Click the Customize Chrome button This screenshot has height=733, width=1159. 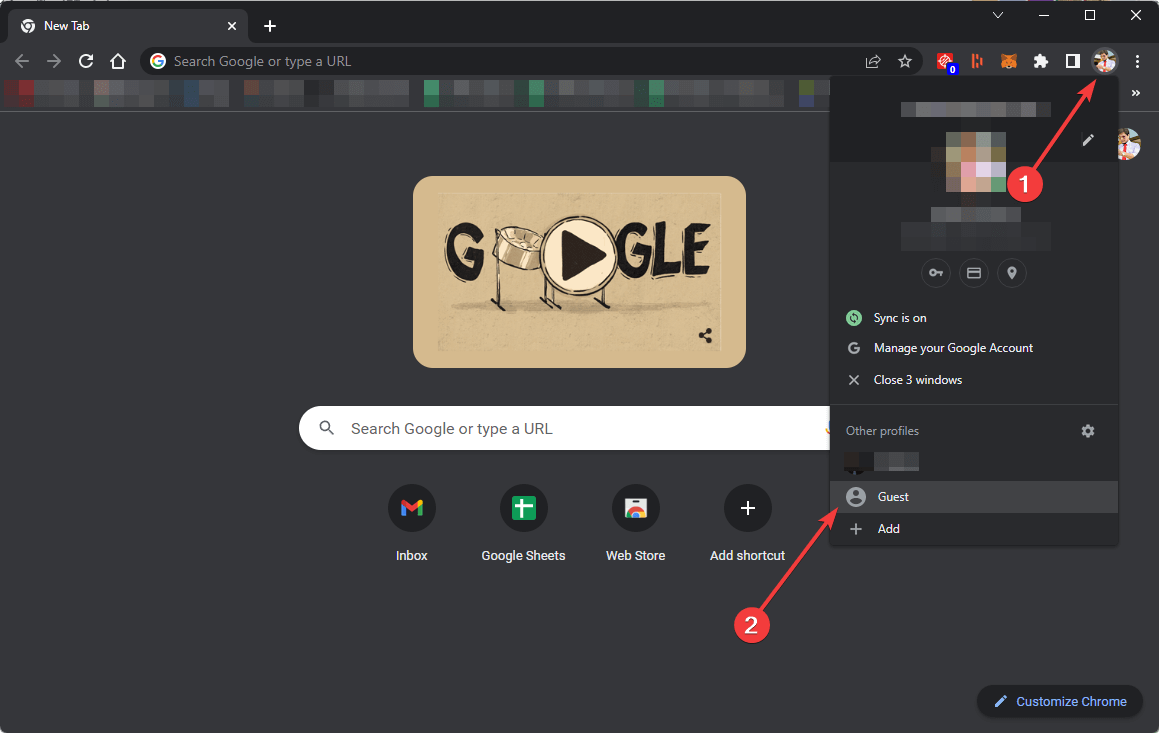click(1060, 701)
